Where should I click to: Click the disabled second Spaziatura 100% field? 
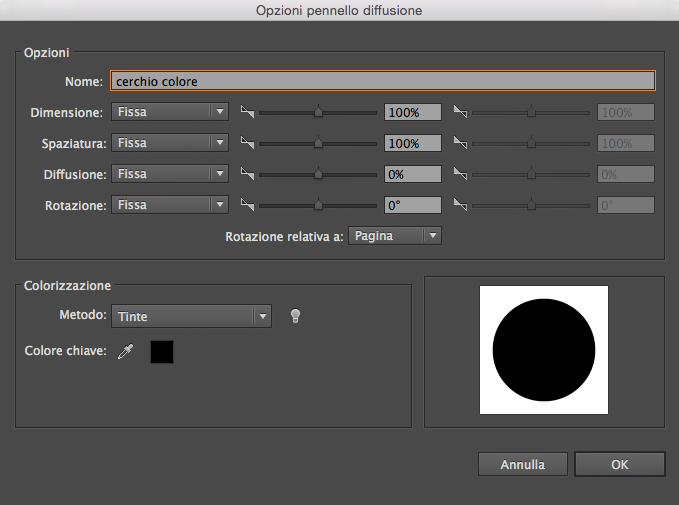(626, 143)
